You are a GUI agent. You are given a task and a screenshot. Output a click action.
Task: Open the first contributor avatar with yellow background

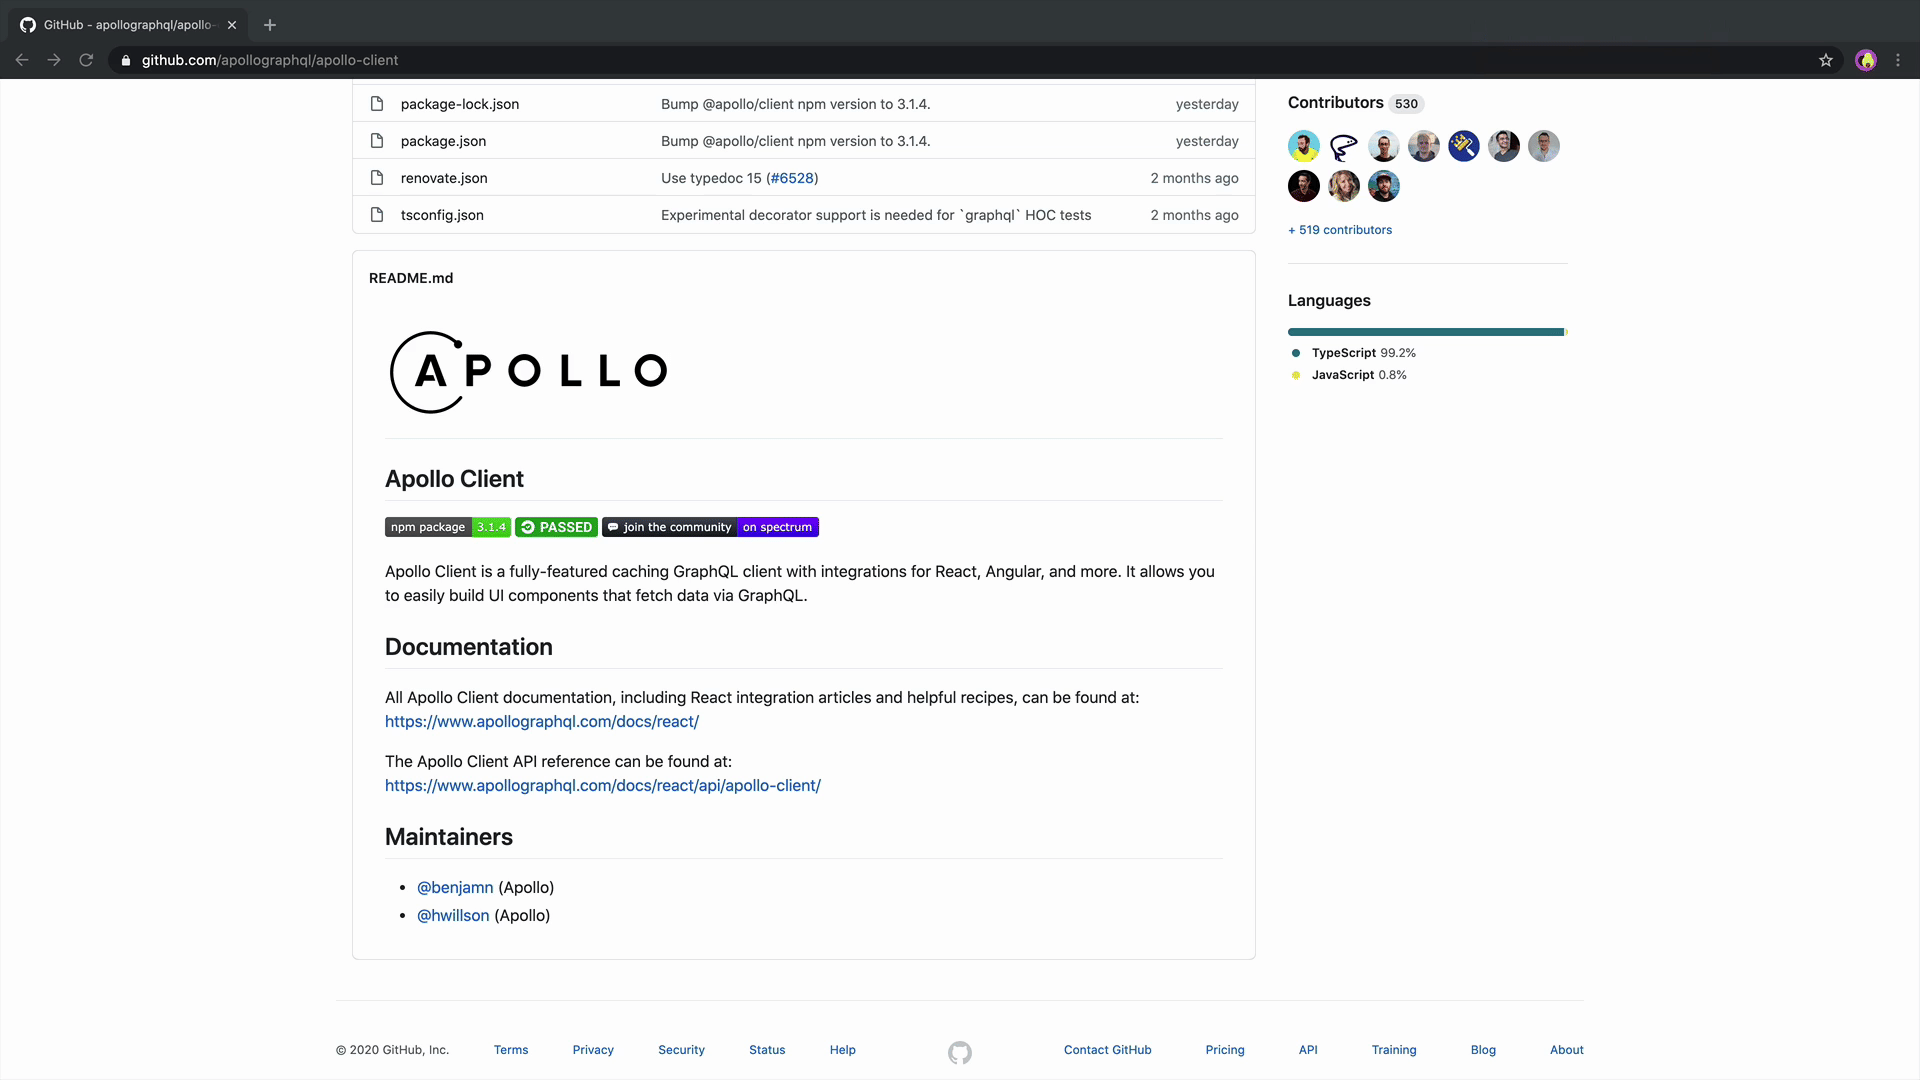coord(1304,146)
